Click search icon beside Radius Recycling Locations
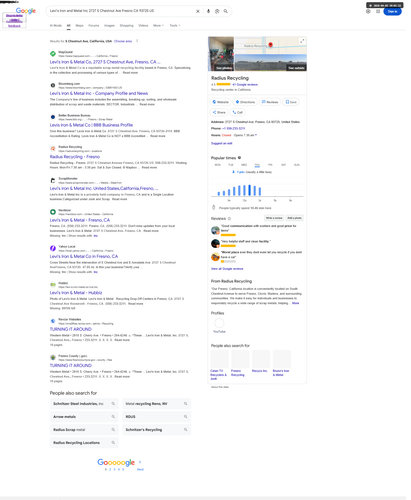 pos(113,443)
